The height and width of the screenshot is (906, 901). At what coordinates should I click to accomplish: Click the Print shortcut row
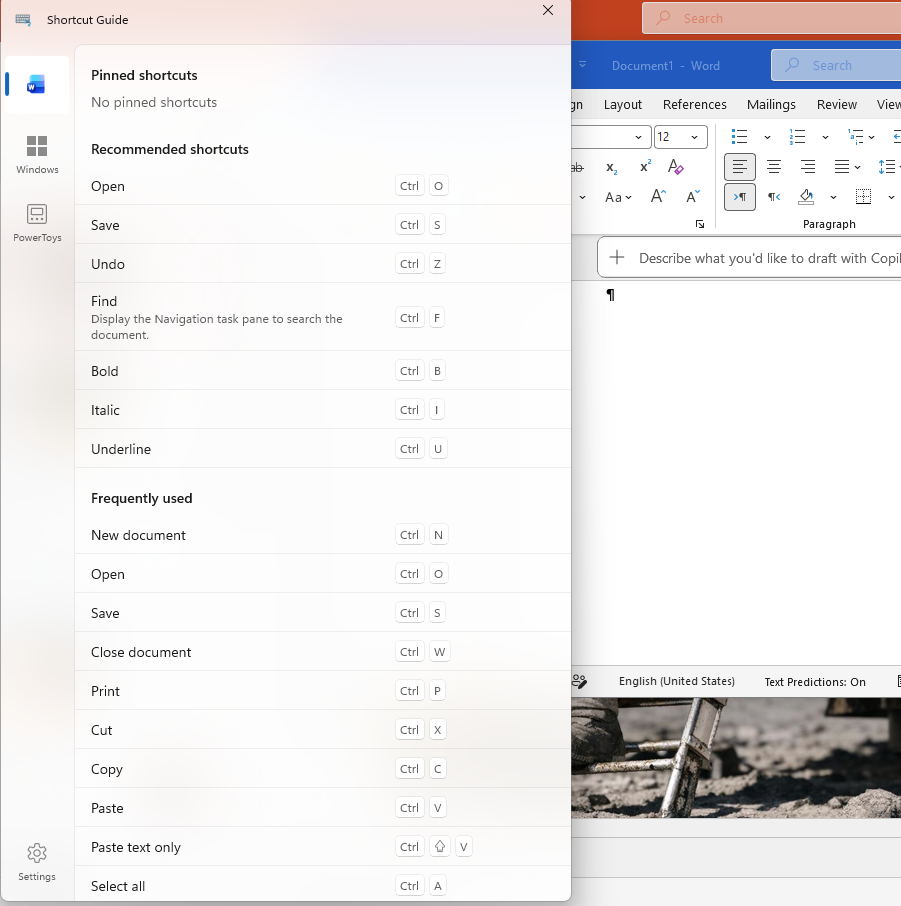(x=322, y=690)
